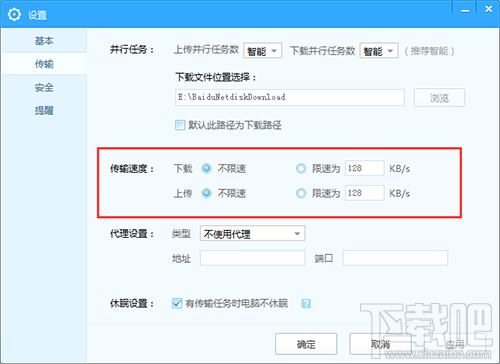Close the settings window
Image resolution: width=500 pixels, height=364 pixels.
tap(488, 9)
